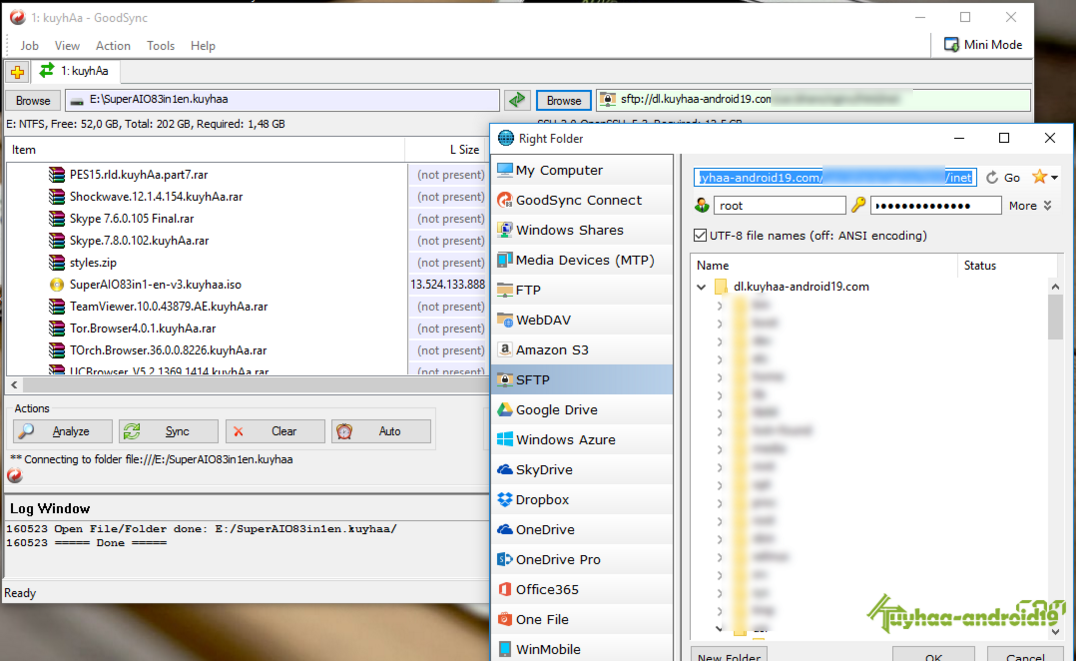The width and height of the screenshot is (1076, 661).
Task: Click the user account icon beside root
Action: pos(701,205)
